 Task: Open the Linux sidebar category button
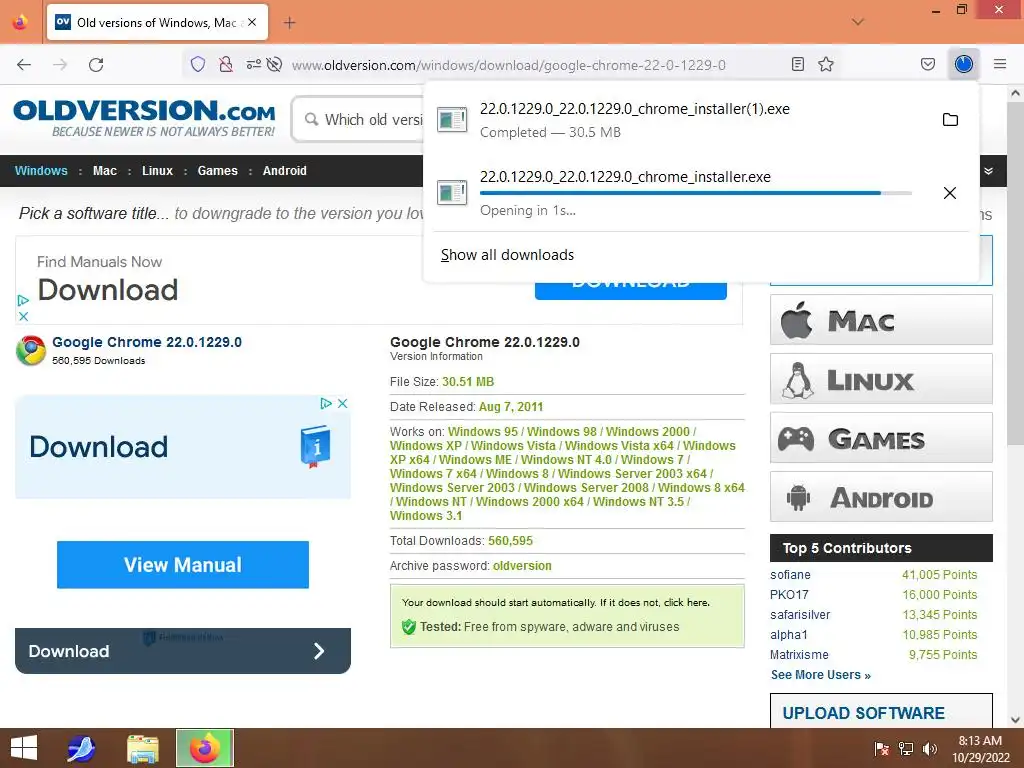click(x=881, y=379)
